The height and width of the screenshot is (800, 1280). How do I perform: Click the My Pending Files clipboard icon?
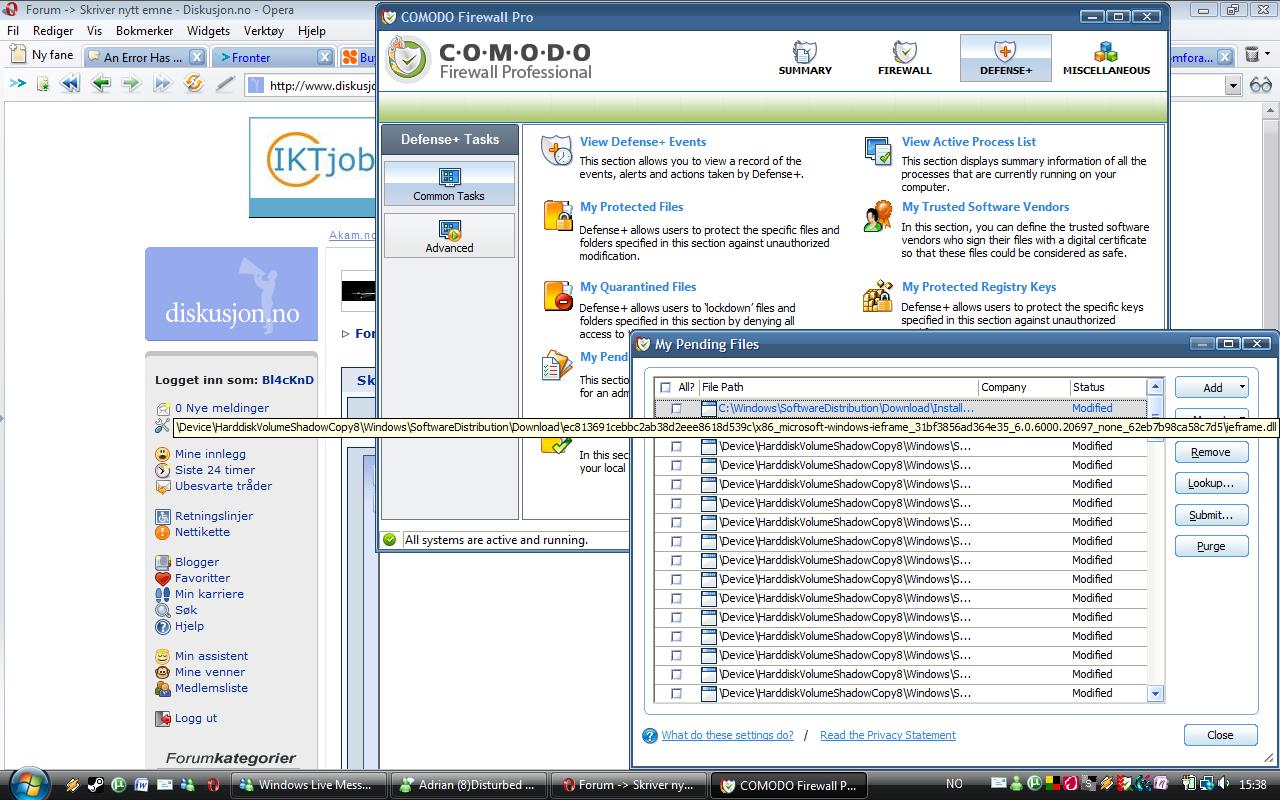(556, 365)
